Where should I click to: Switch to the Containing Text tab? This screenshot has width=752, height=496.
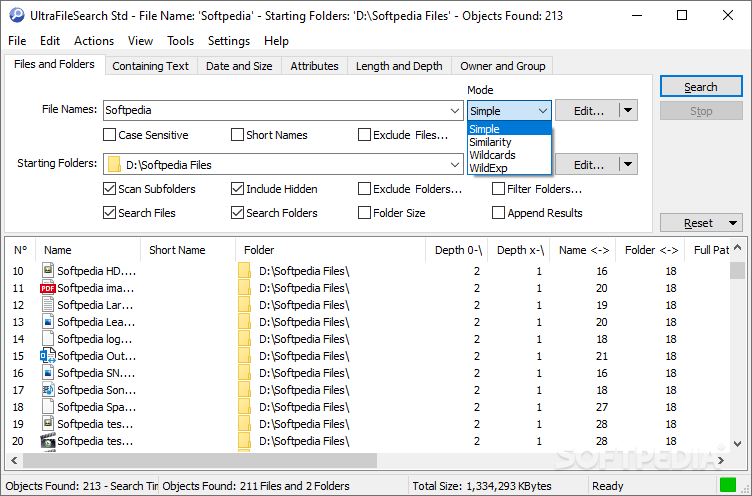151,66
